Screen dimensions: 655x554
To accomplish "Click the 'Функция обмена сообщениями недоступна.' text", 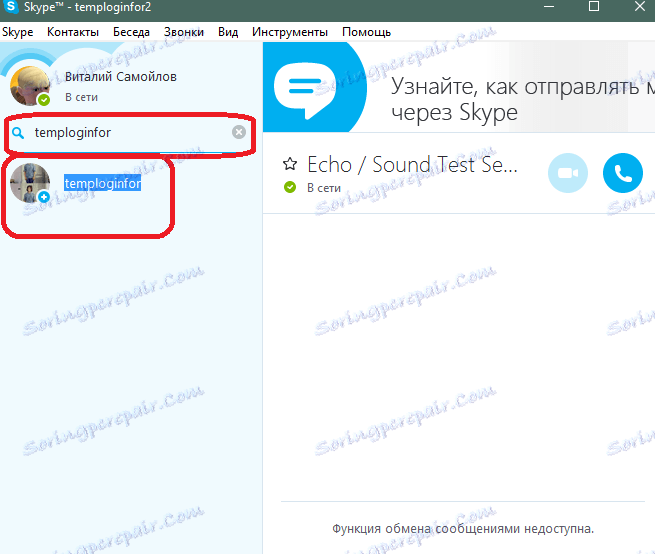I will click(x=463, y=529).
